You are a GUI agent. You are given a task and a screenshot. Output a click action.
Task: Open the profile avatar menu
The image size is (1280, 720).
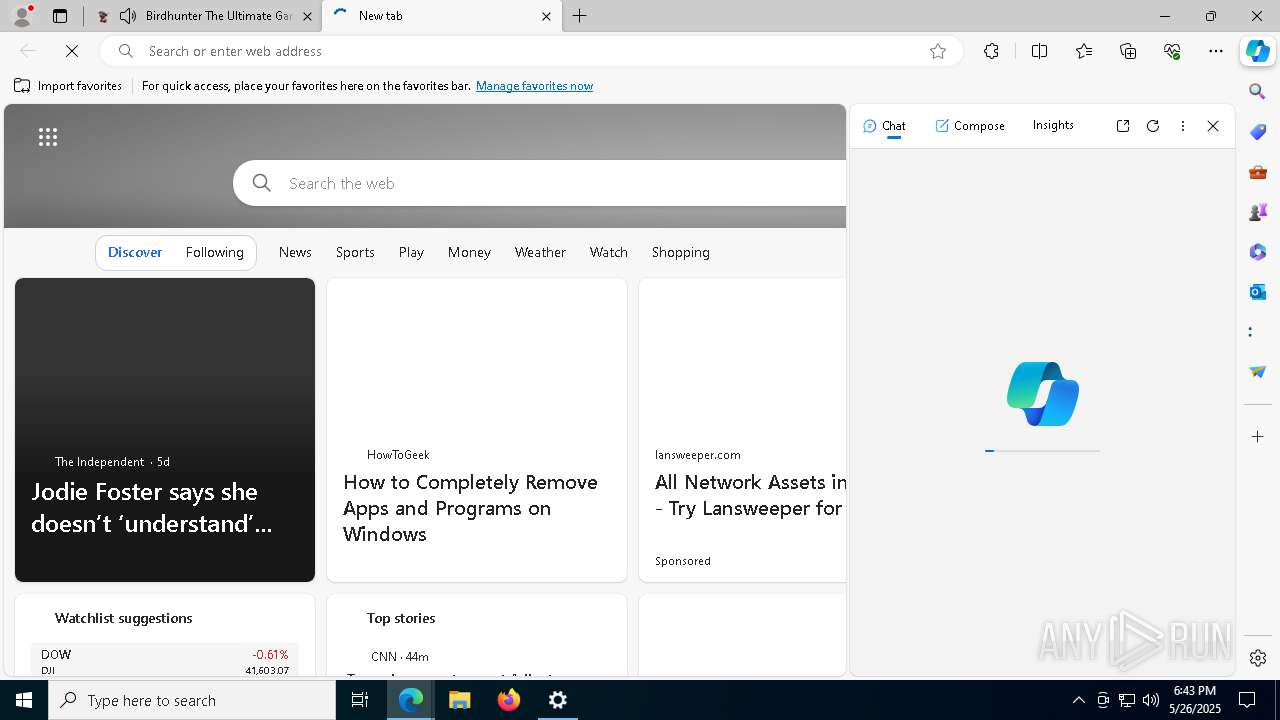pyautogui.click(x=21, y=16)
